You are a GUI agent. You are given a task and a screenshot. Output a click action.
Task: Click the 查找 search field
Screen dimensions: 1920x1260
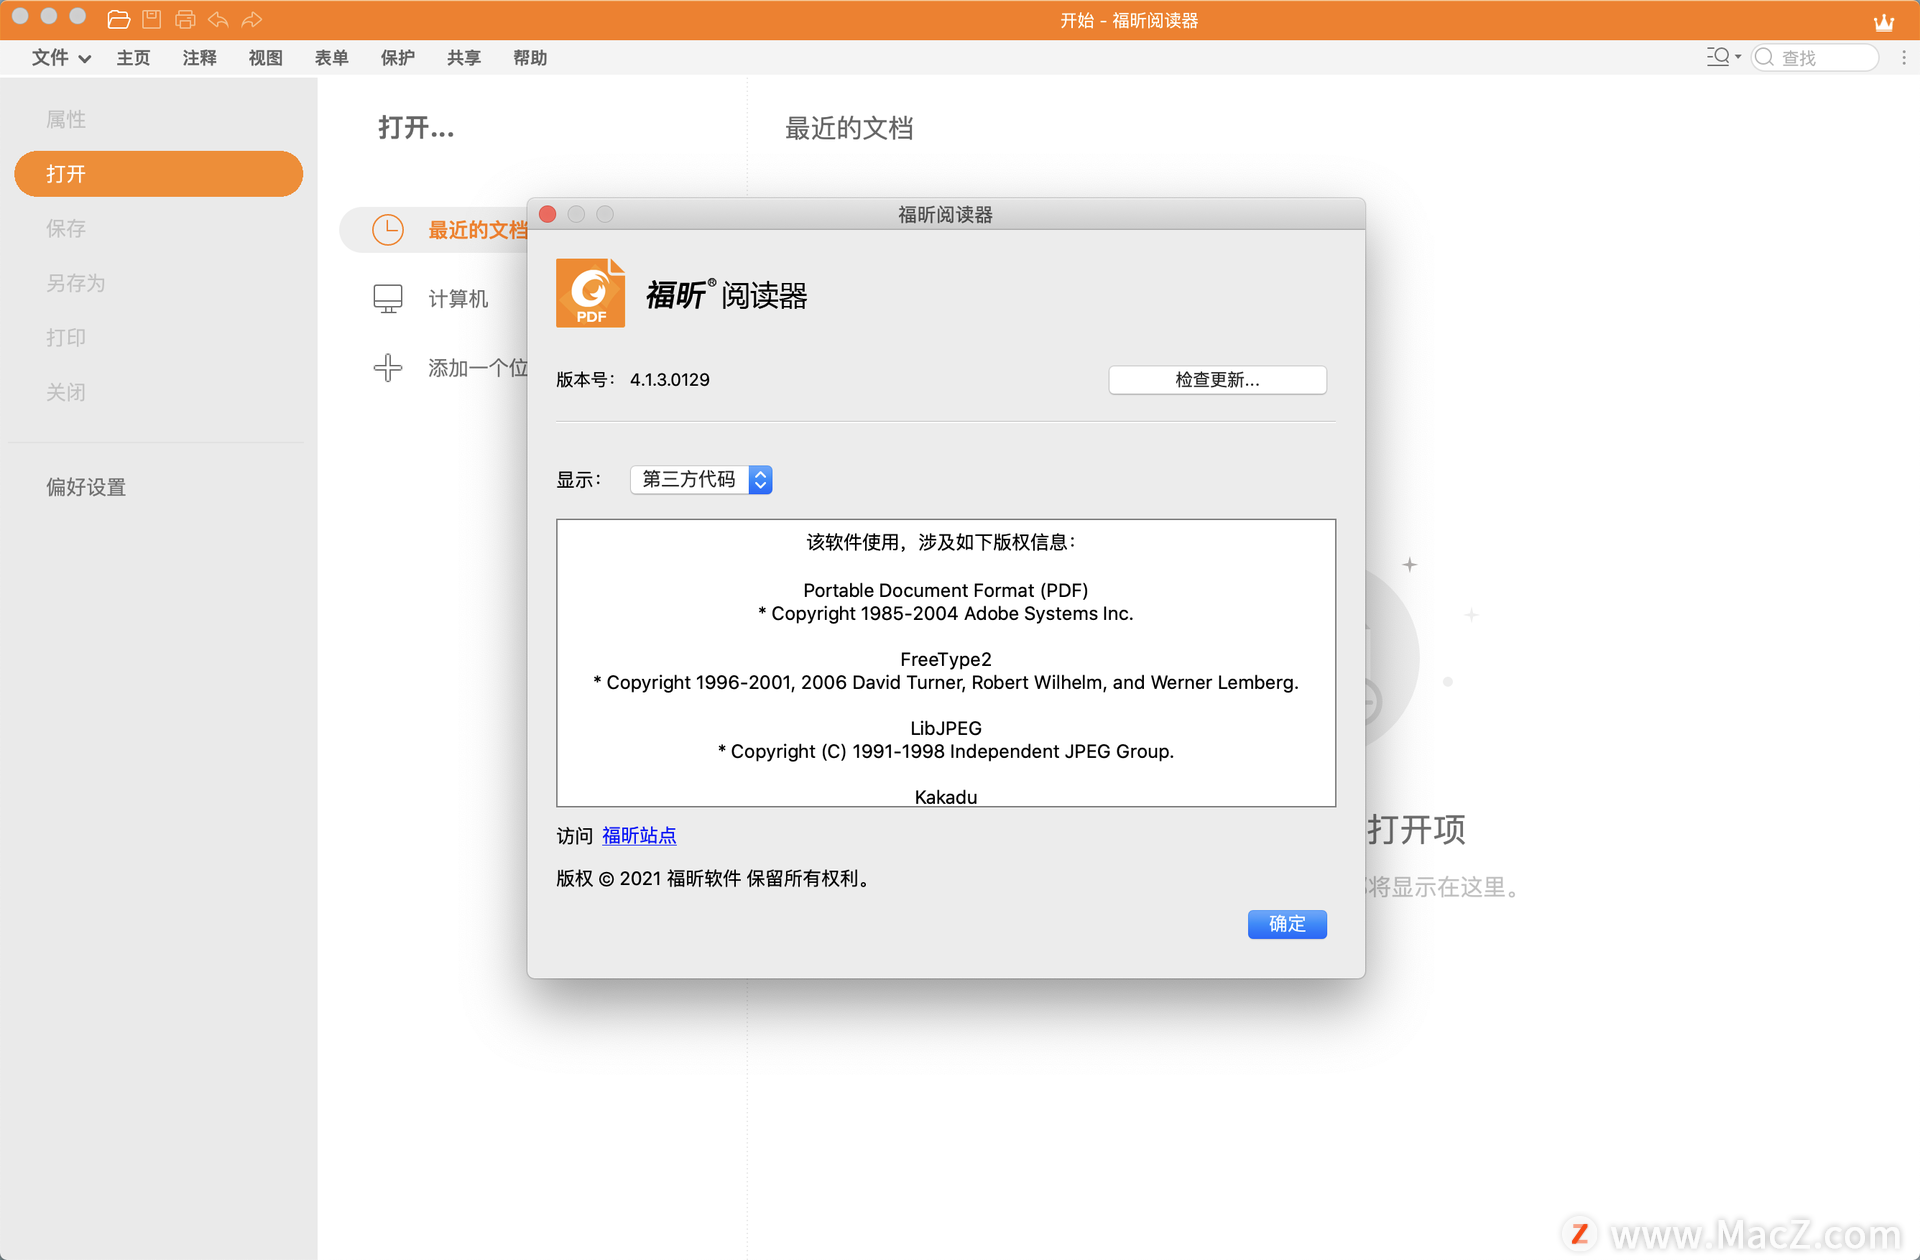[x=1815, y=58]
